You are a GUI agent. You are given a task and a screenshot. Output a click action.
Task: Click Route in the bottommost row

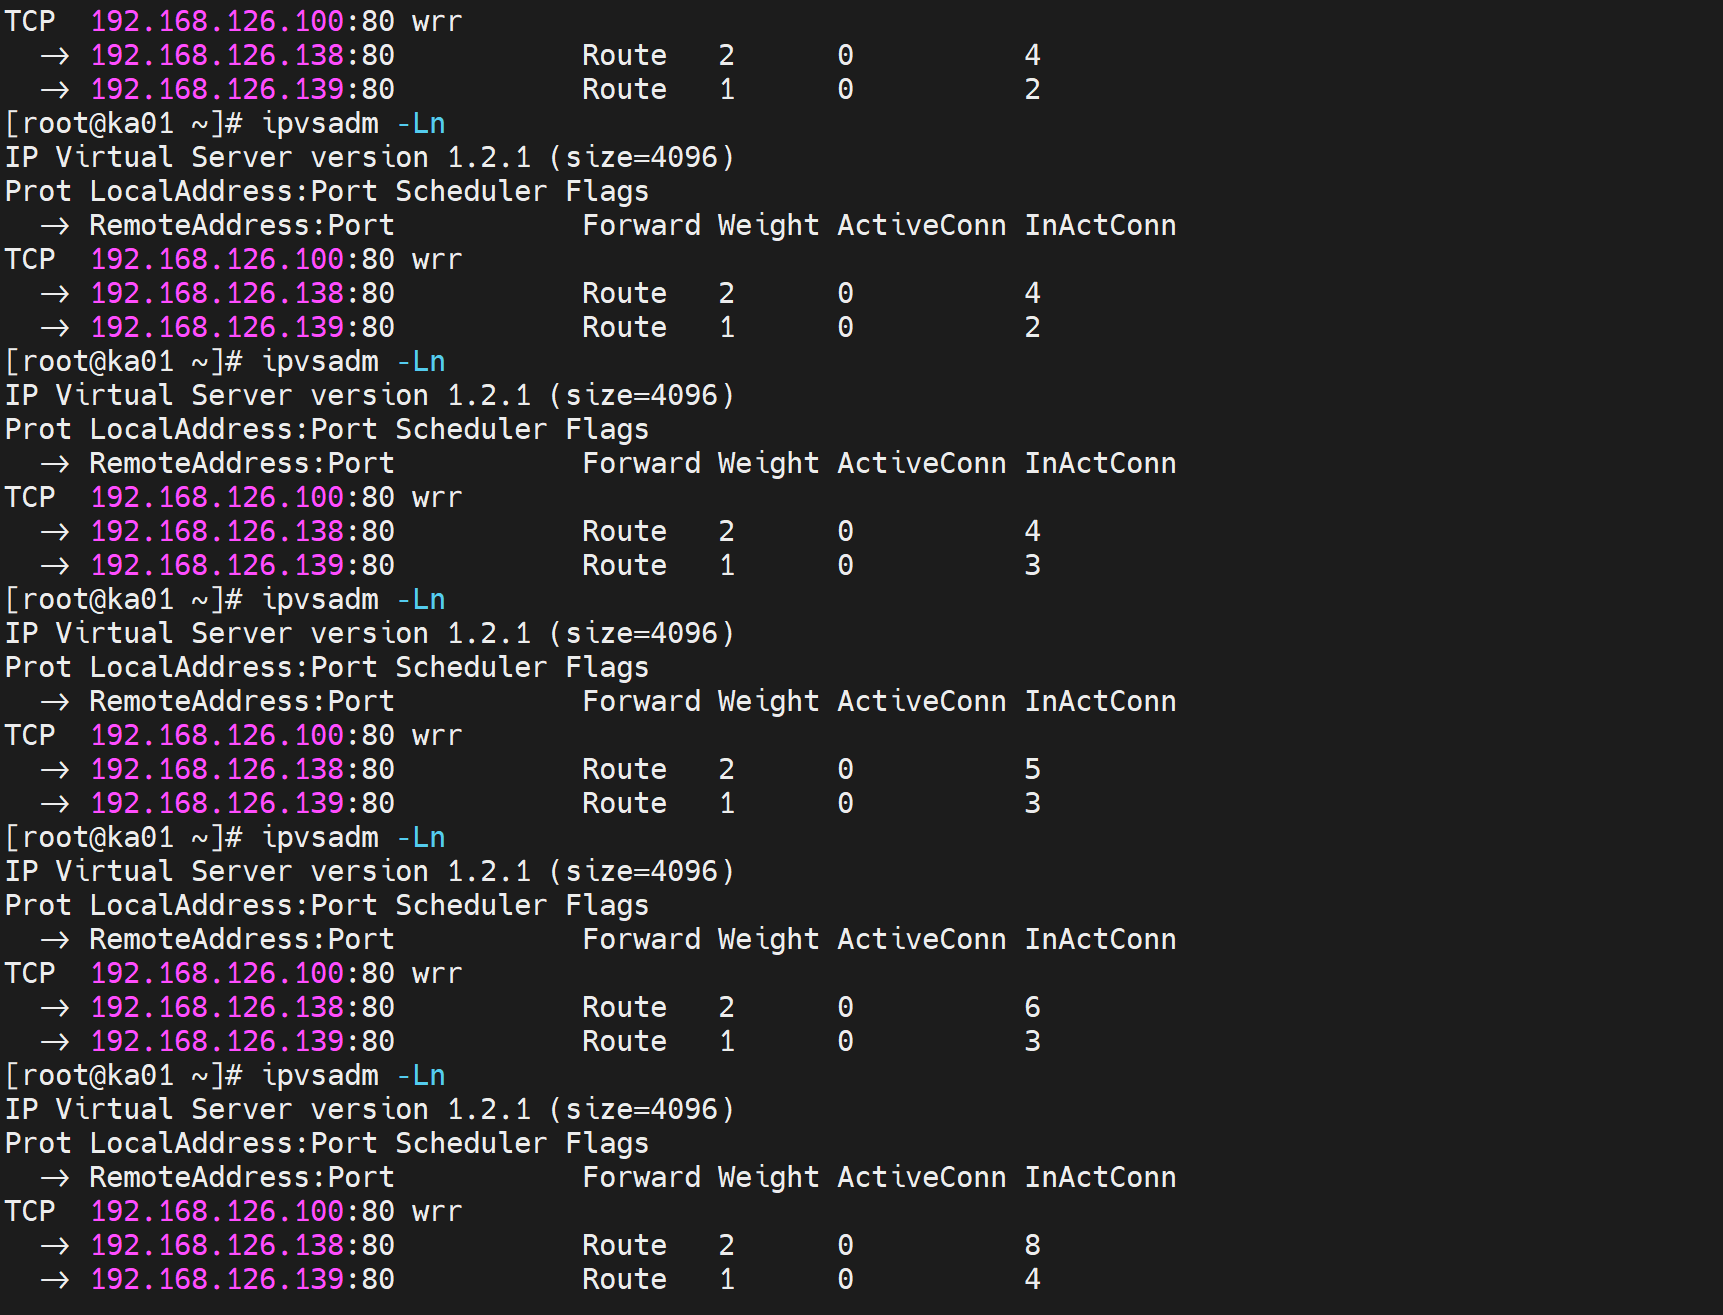624,1279
